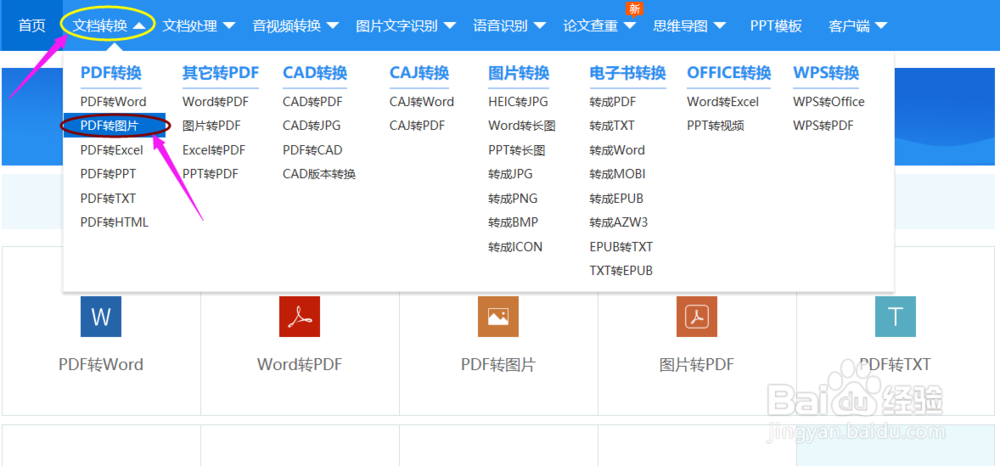Go to 首页 in the navigation bar
Screen dimensions: 1000x466
32,25
